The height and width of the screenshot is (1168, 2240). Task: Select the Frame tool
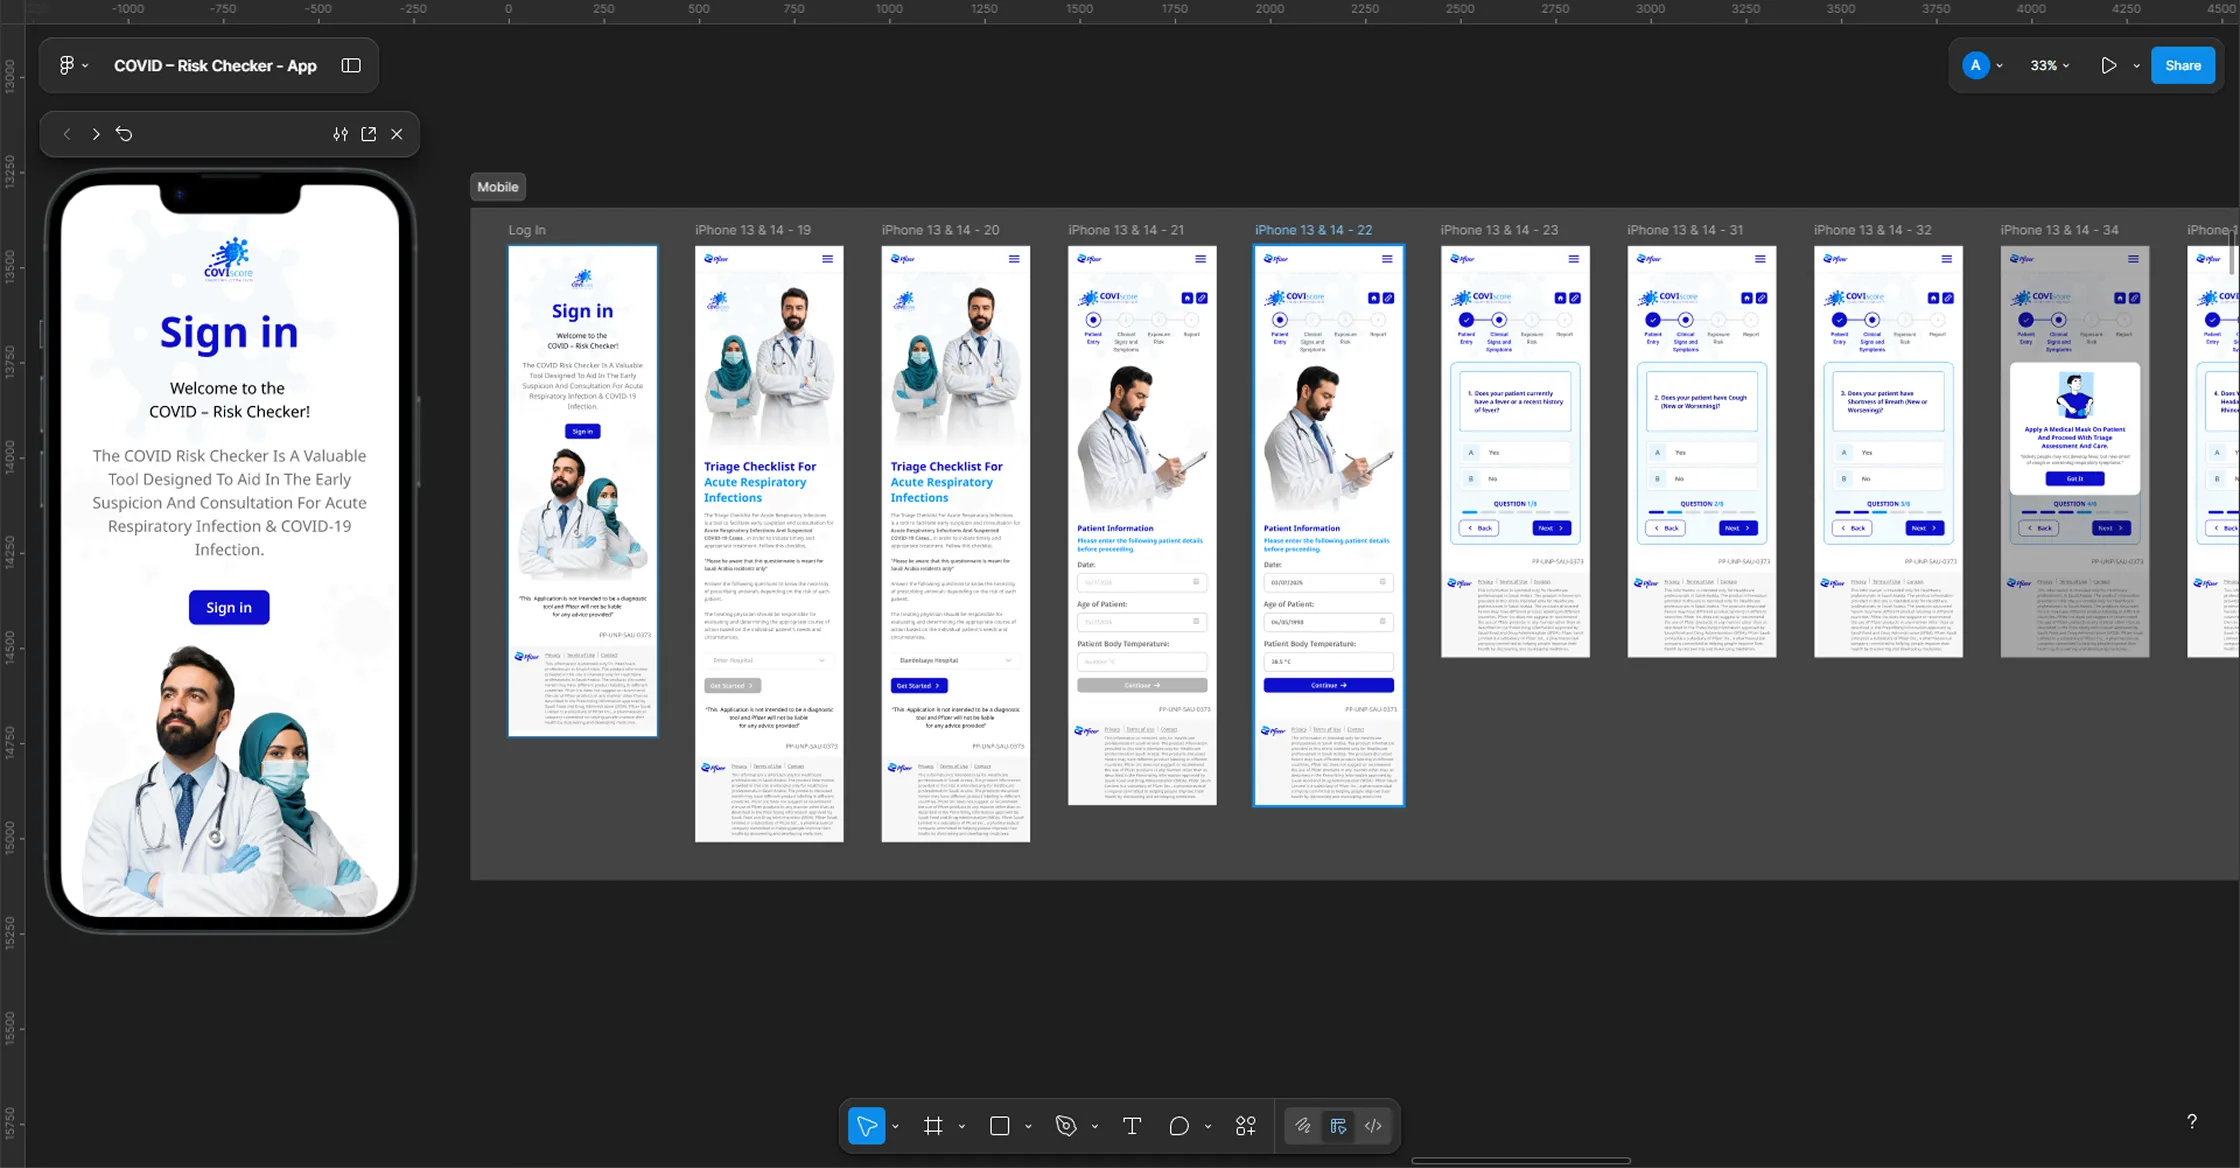tap(933, 1126)
